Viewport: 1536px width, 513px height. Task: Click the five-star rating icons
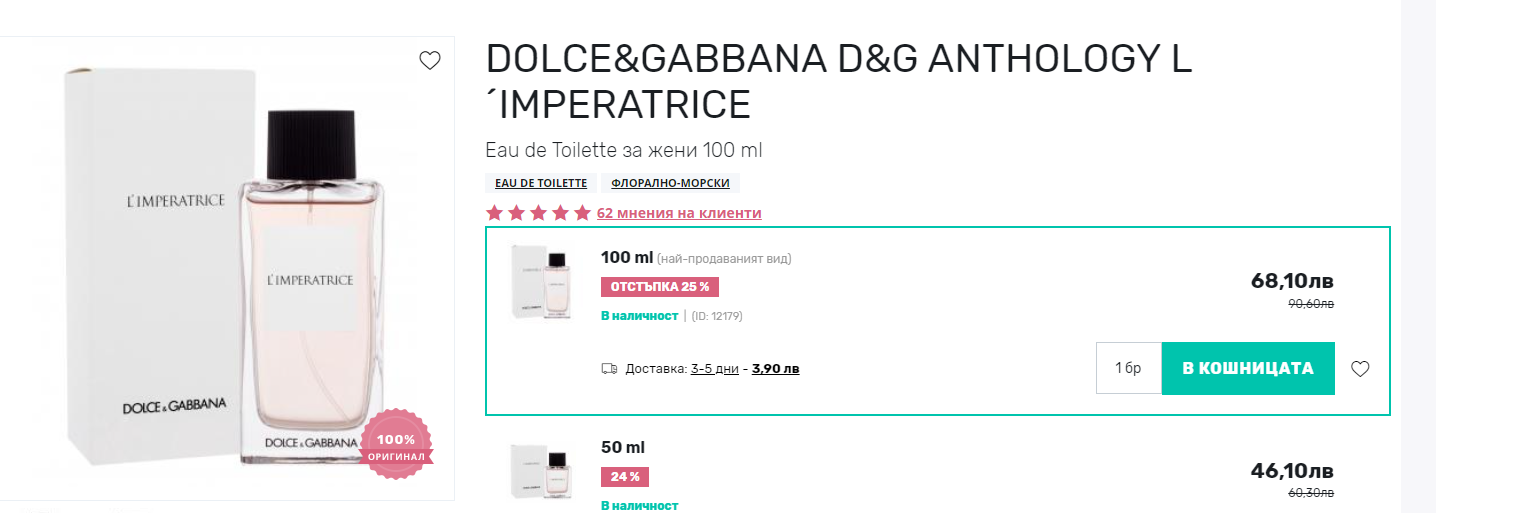[x=538, y=213]
